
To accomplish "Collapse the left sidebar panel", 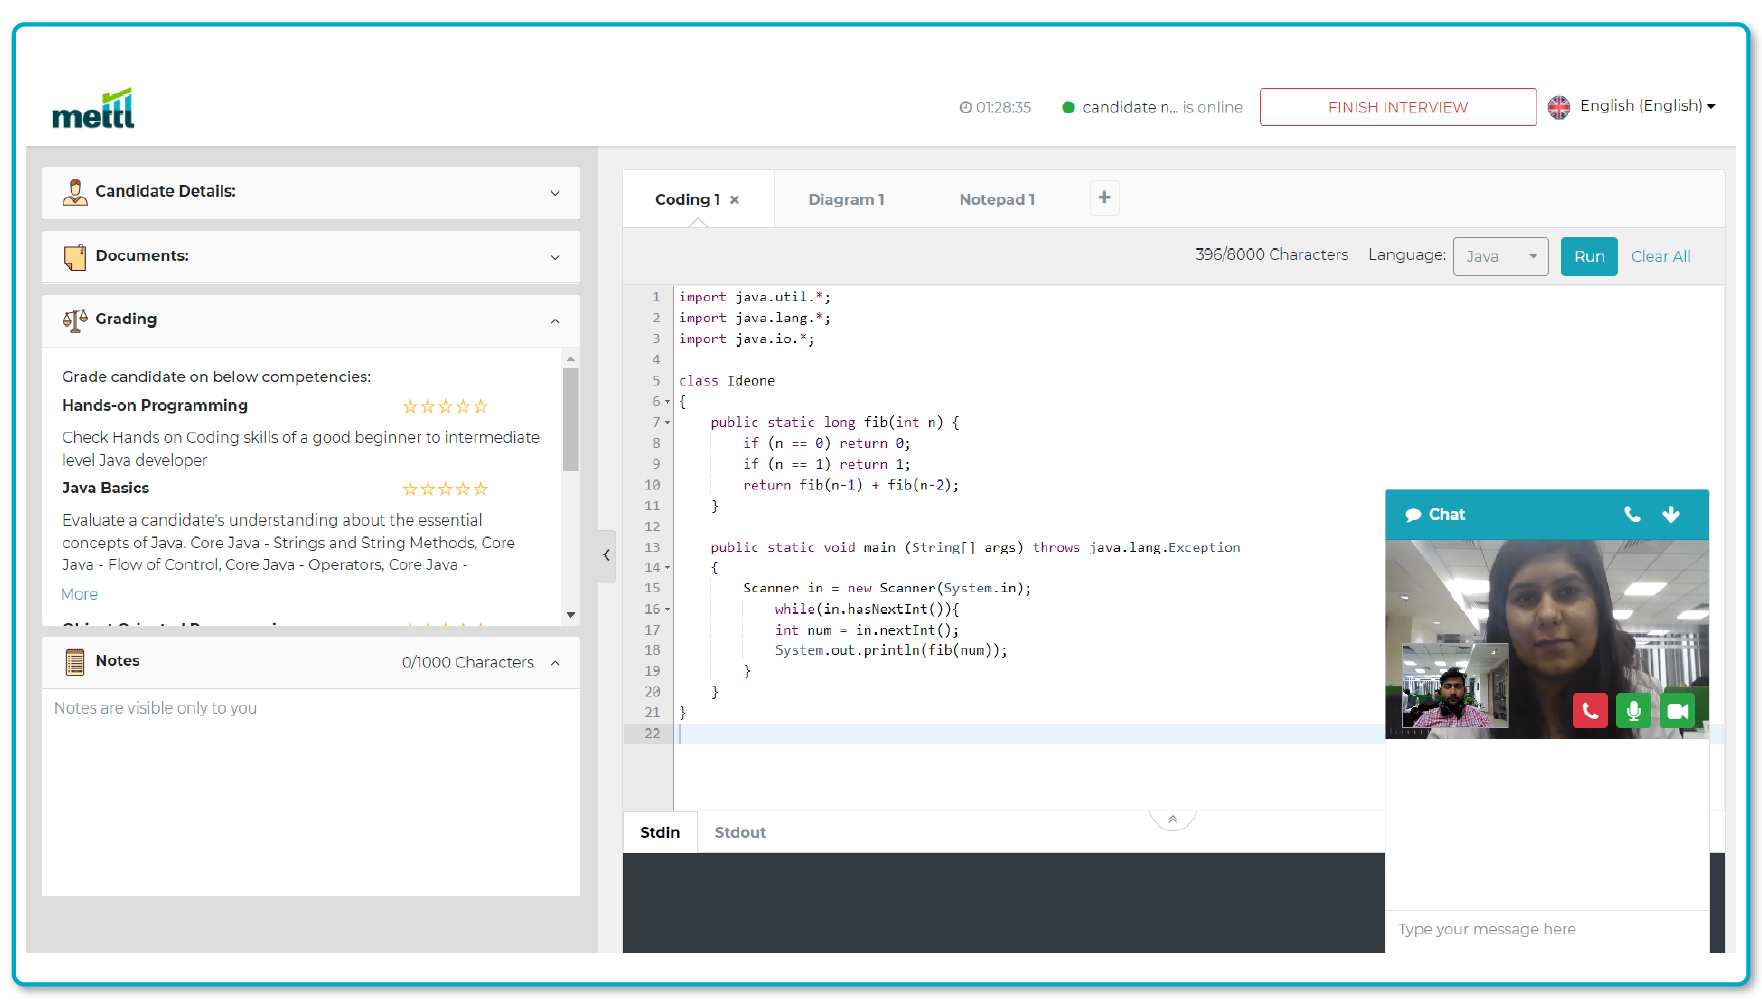I will tap(606, 555).
